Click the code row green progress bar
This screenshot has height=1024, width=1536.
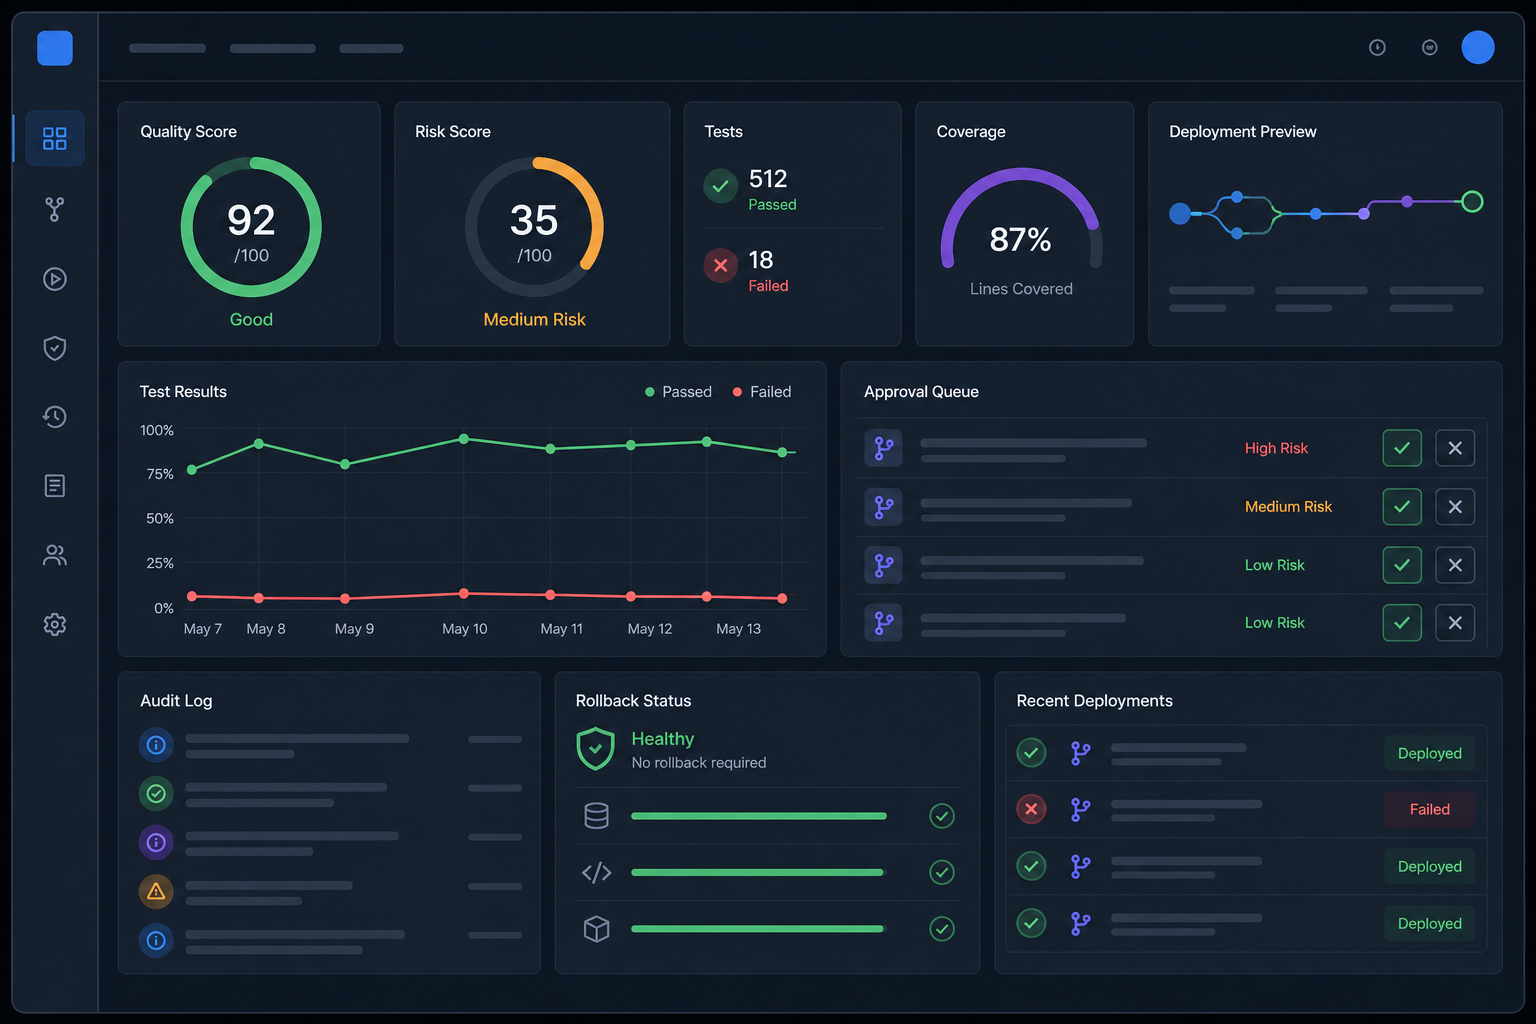pyautogui.click(x=759, y=873)
